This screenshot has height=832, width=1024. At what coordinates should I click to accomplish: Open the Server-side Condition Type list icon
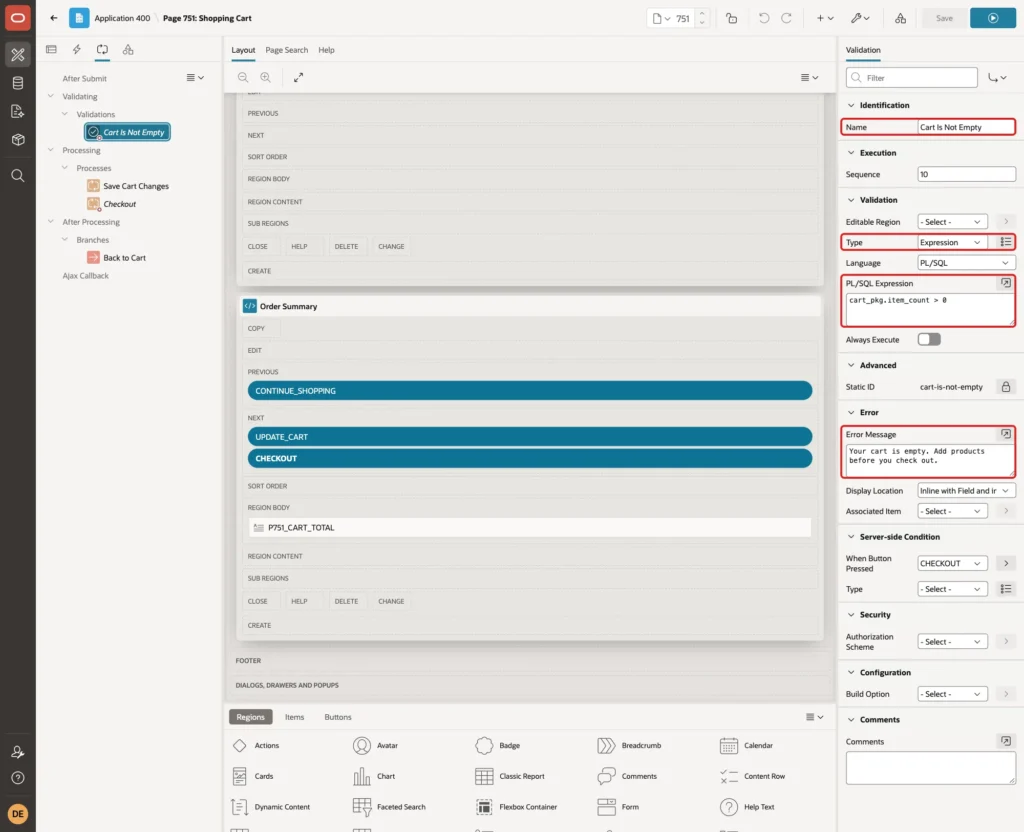(x=1006, y=589)
